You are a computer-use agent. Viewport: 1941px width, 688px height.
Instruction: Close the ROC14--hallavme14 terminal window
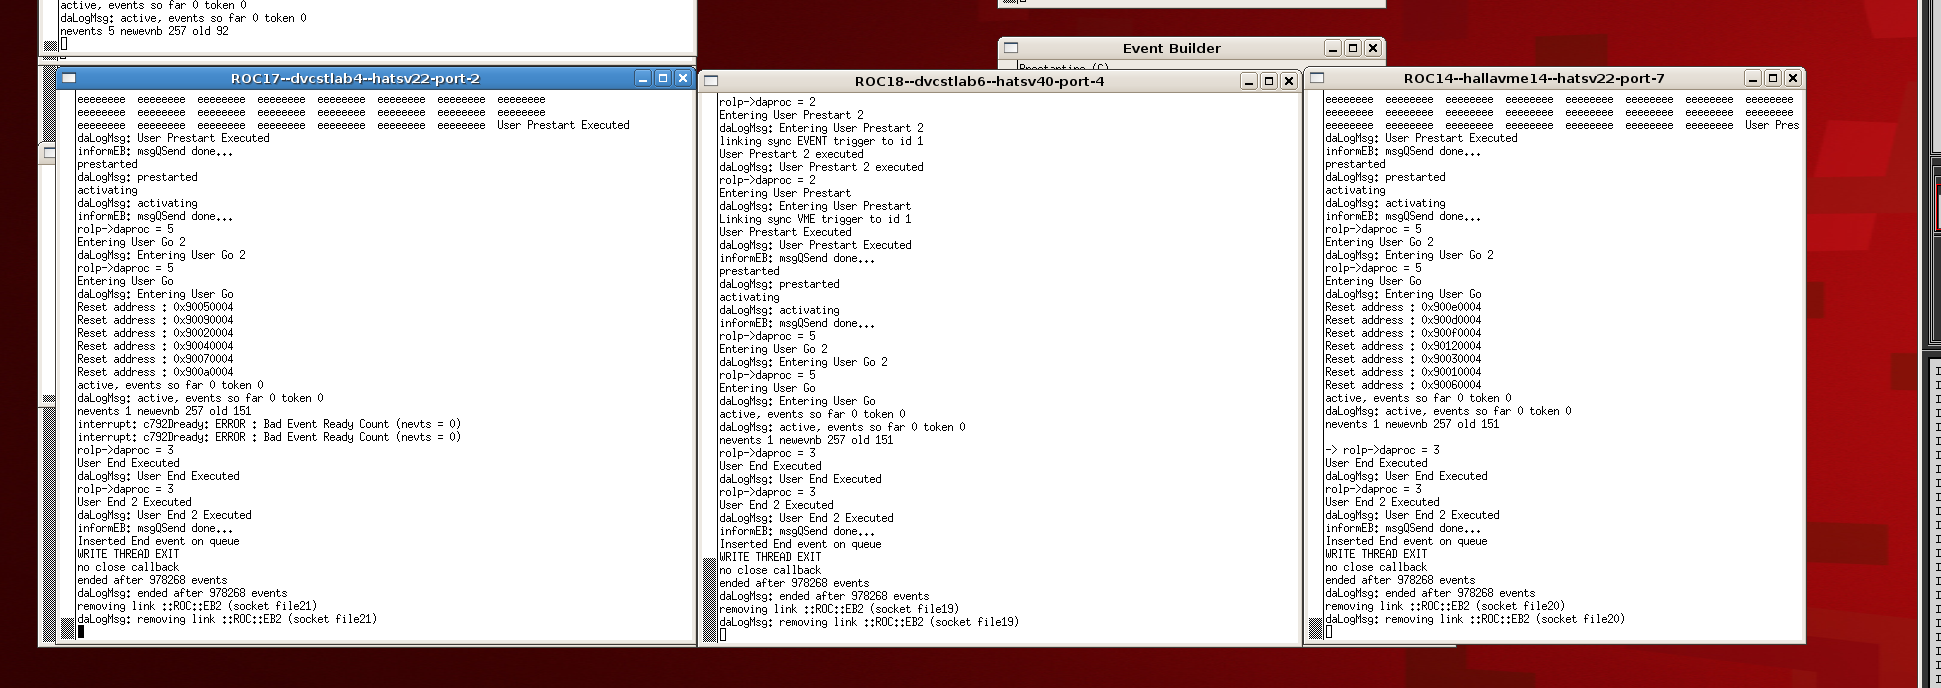pyautogui.click(x=1793, y=78)
